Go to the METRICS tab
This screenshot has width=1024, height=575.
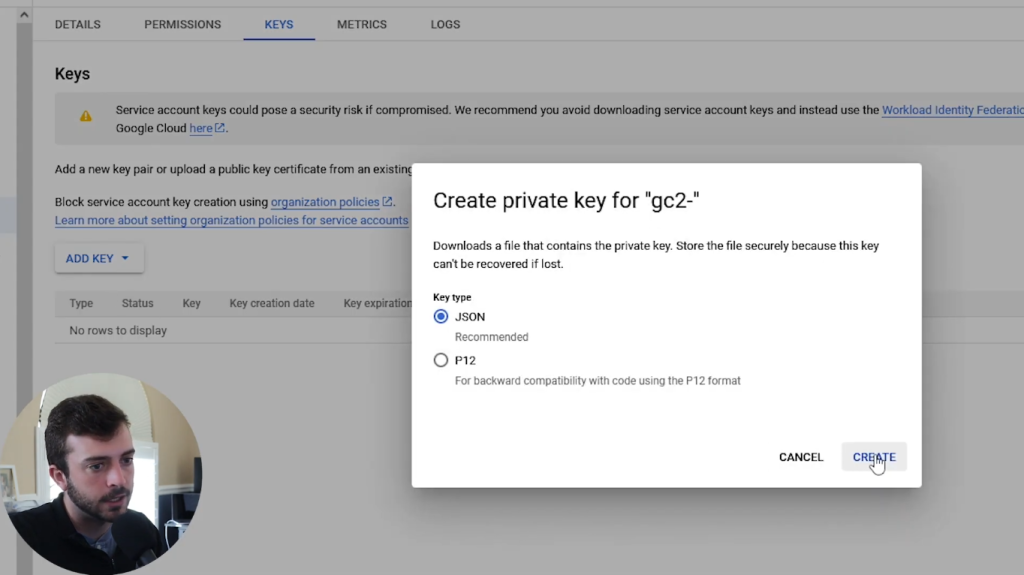click(361, 24)
